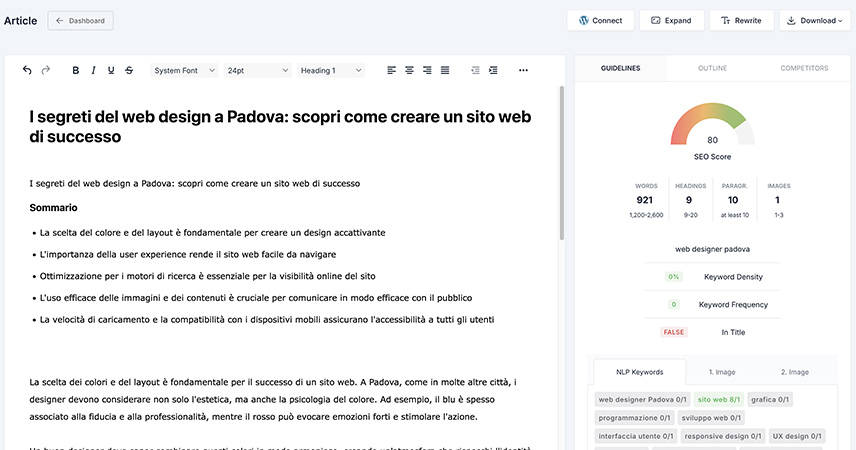Toggle underline formatting
The image size is (856, 450).
[111, 70]
